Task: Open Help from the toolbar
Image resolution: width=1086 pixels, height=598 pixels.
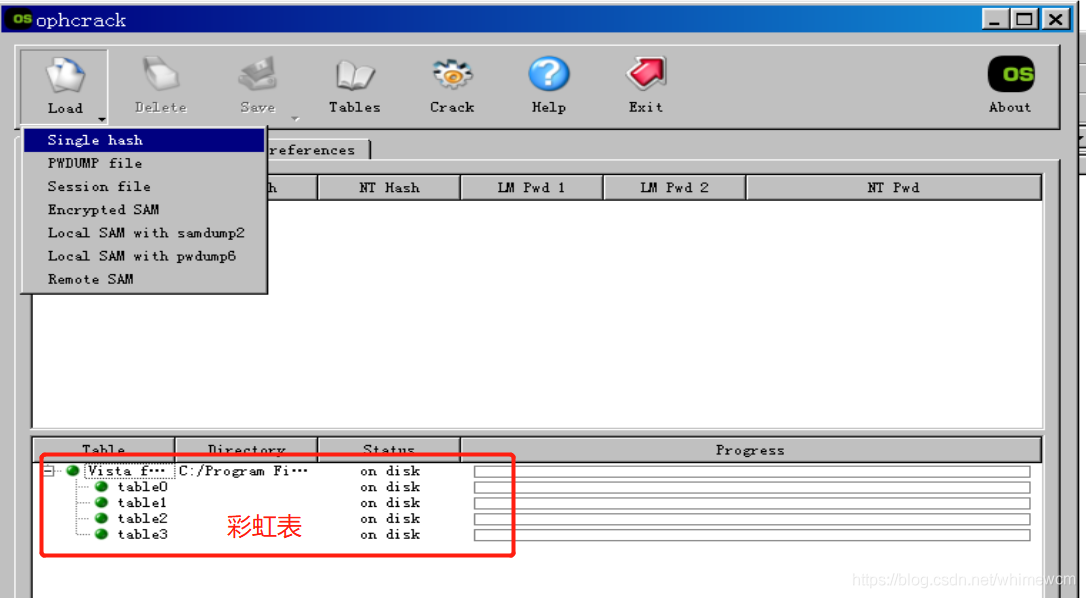Action: coord(549,74)
